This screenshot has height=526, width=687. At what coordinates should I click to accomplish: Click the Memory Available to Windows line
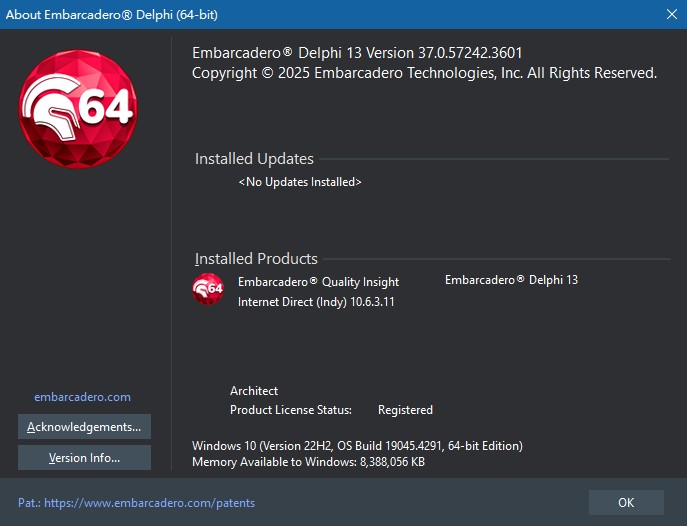click(308, 462)
